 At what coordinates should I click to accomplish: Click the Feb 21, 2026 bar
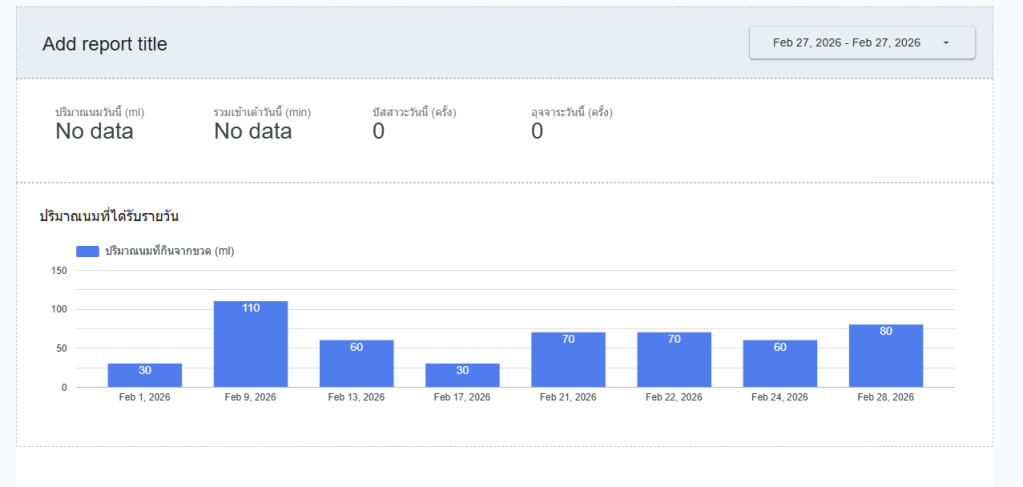(568, 360)
